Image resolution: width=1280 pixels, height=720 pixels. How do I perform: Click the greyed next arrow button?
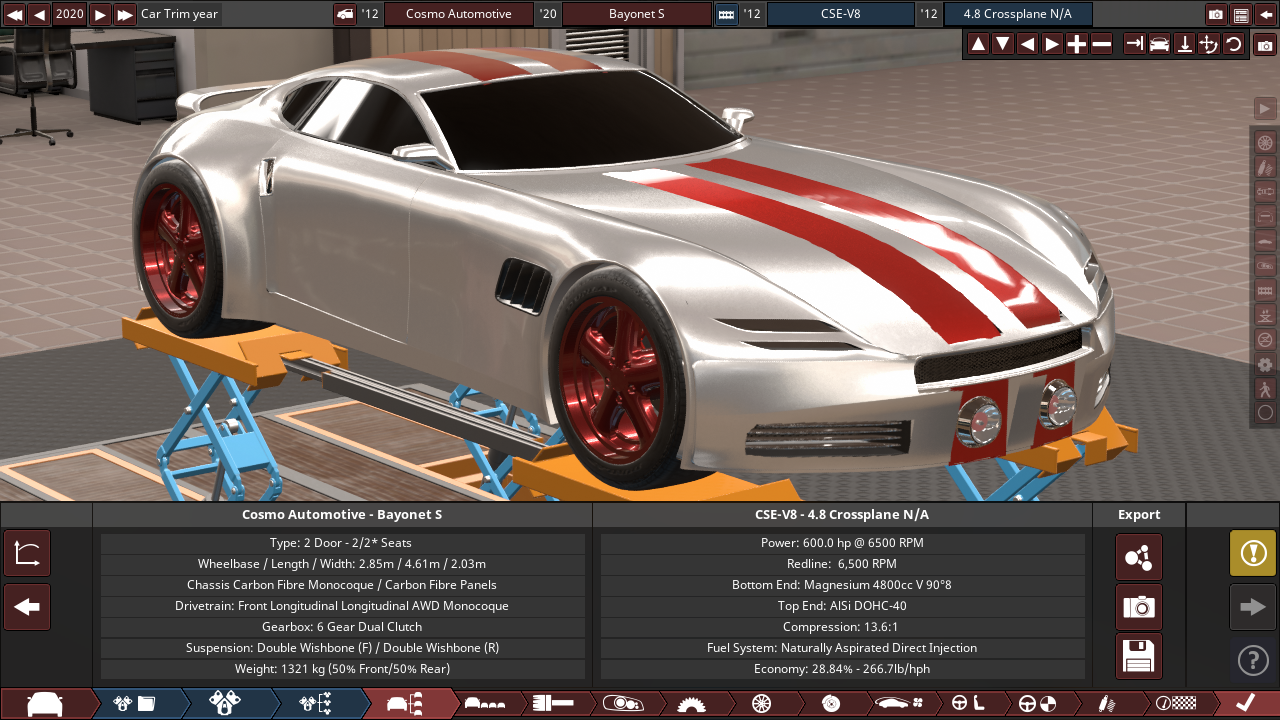tap(1253, 607)
